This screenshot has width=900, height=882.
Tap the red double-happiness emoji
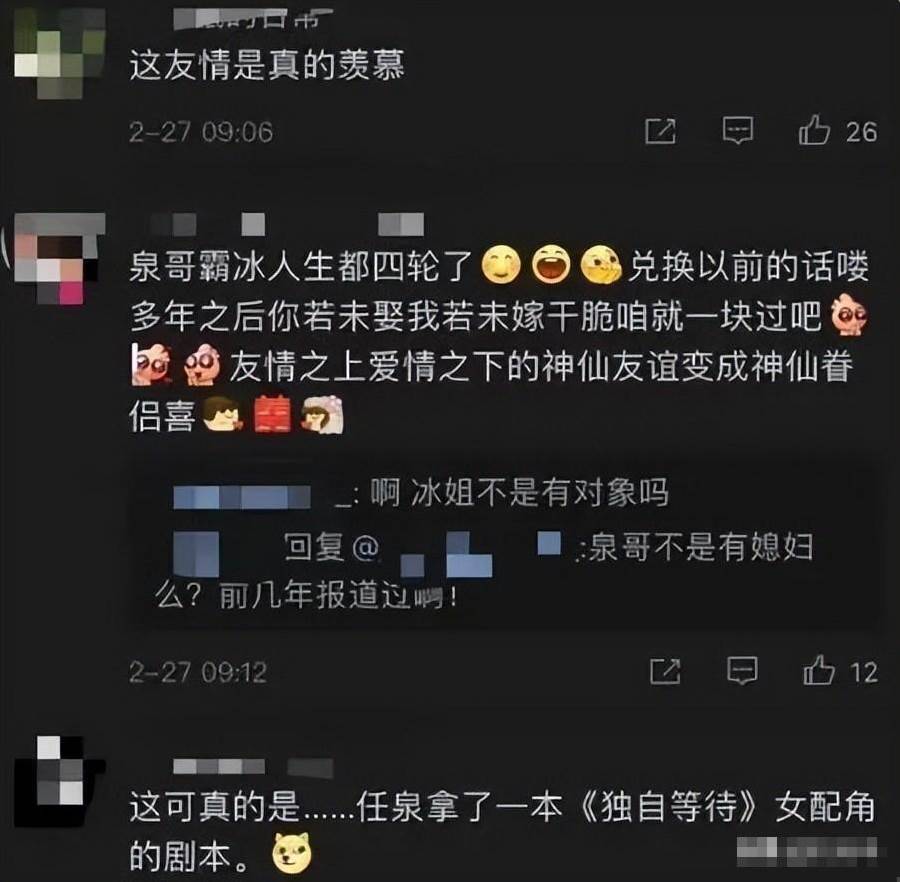pyautogui.click(x=272, y=413)
